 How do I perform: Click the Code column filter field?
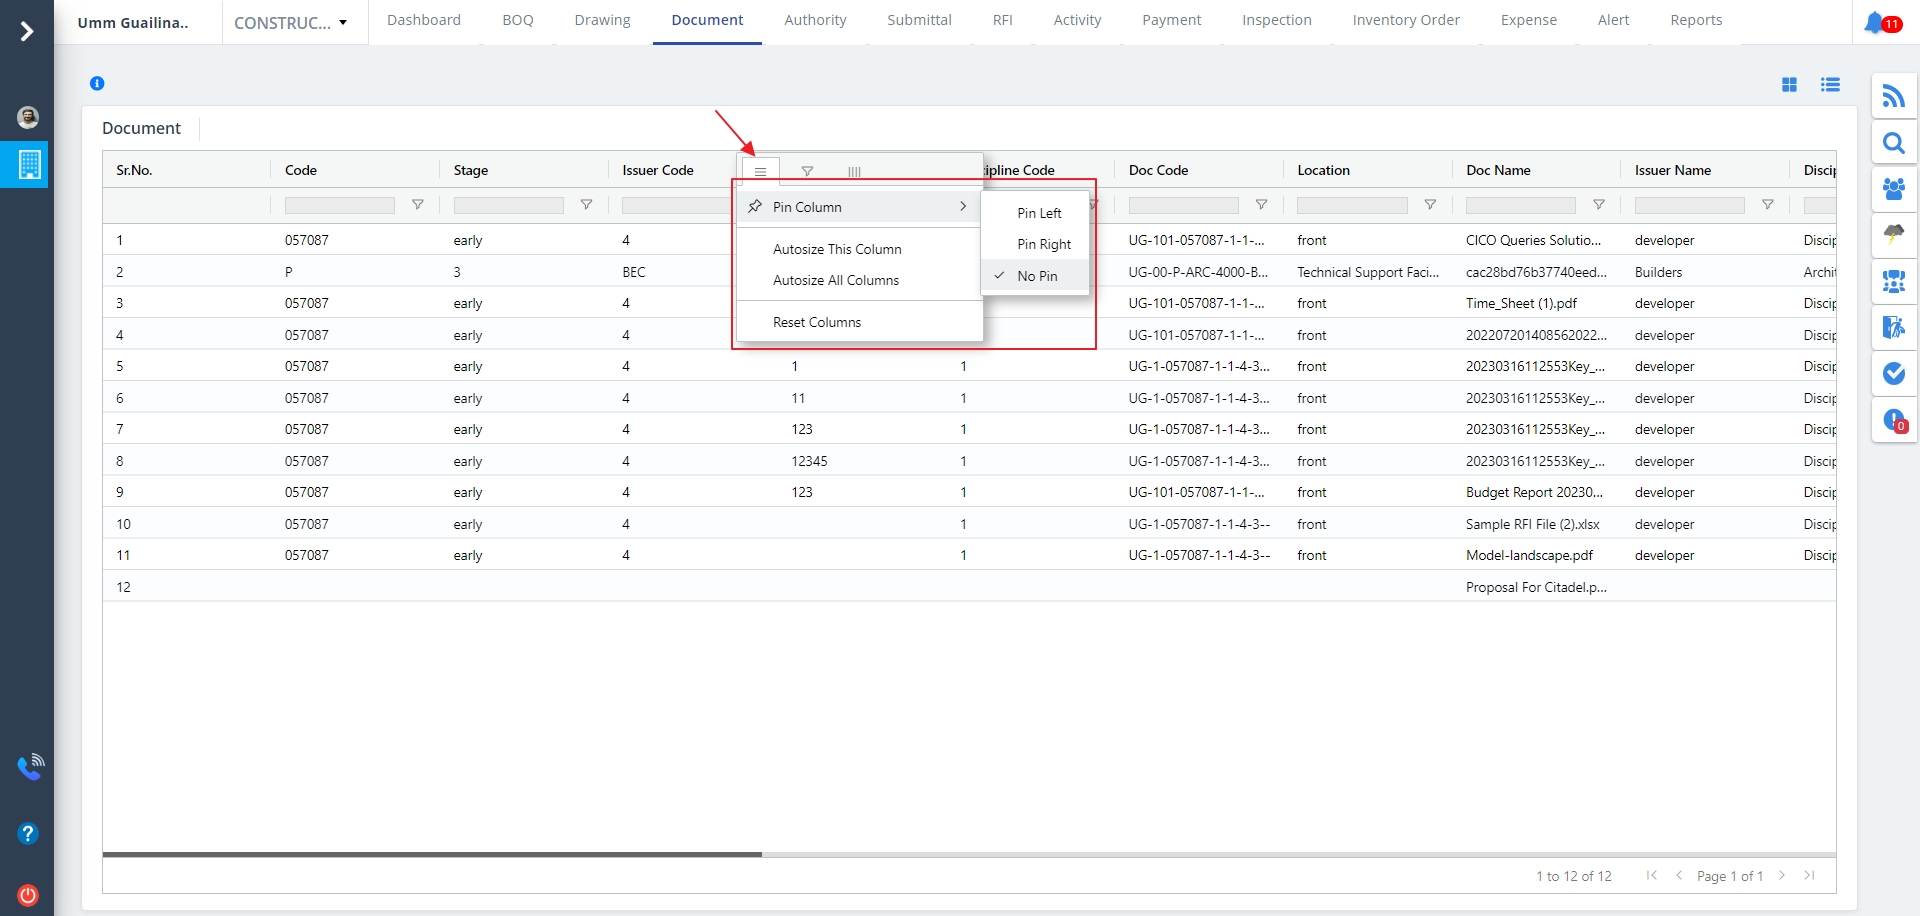[x=339, y=205]
